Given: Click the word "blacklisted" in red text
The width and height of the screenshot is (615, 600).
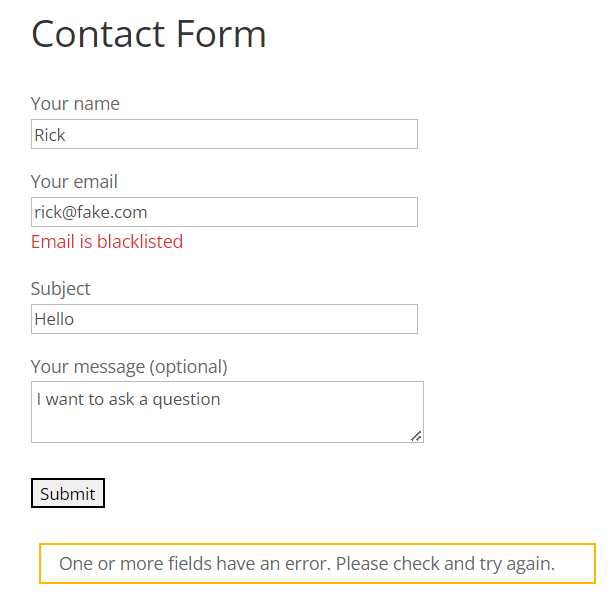Looking at the screenshot, I should (x=140, y=242).
